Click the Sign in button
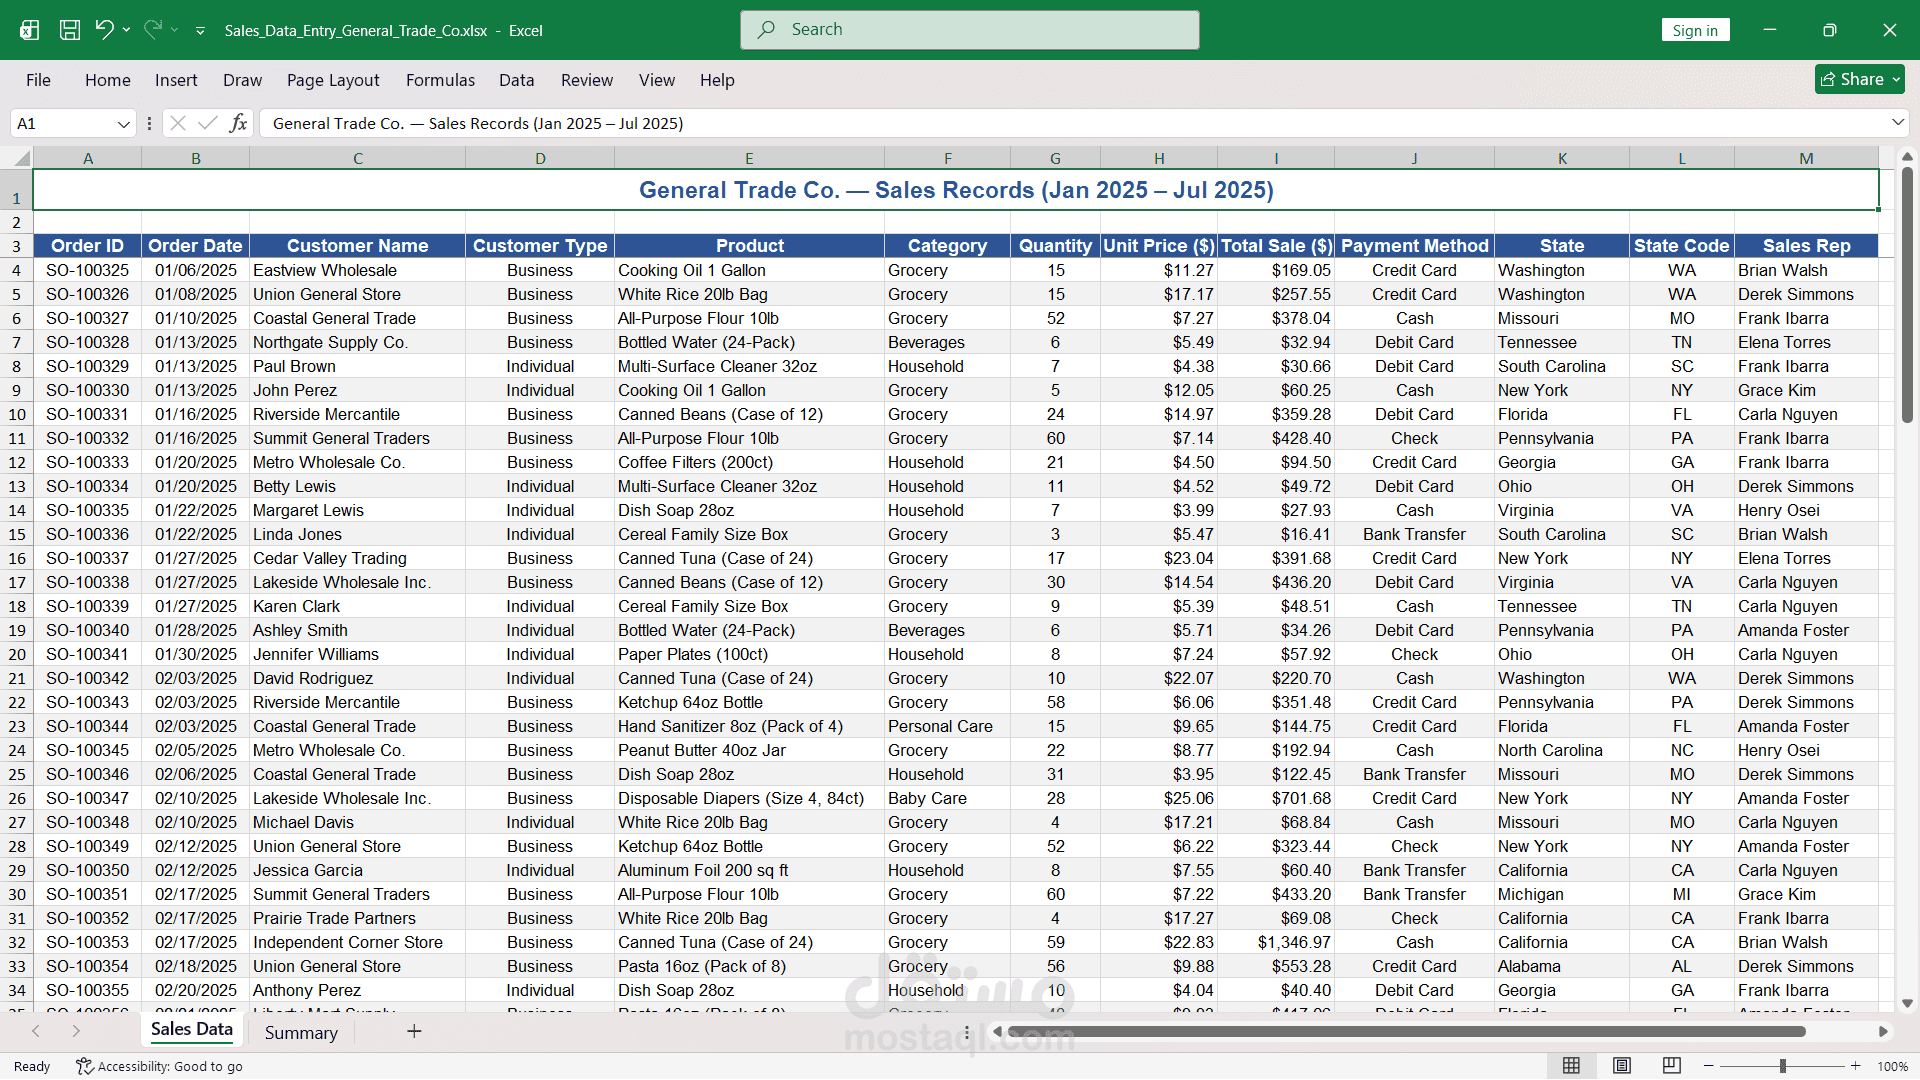This screenshot has width=1920, height=1080. pos(1695,30)
